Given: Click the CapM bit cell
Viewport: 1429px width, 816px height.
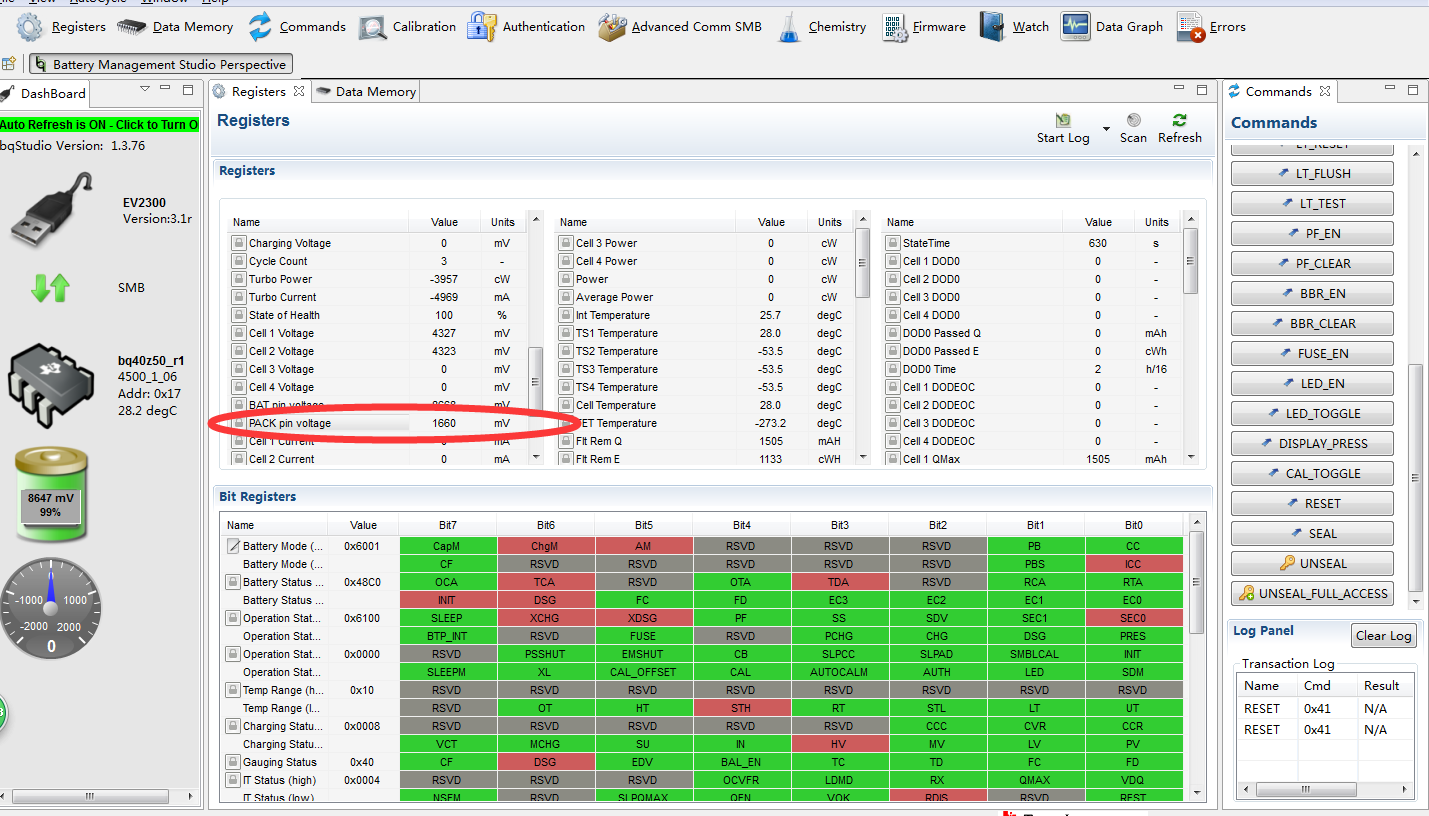Looking at the screenshot, I should pos(447,546).
